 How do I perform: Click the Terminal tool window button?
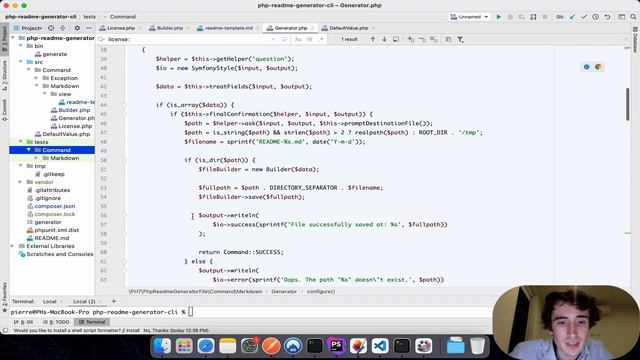(92, 322)
